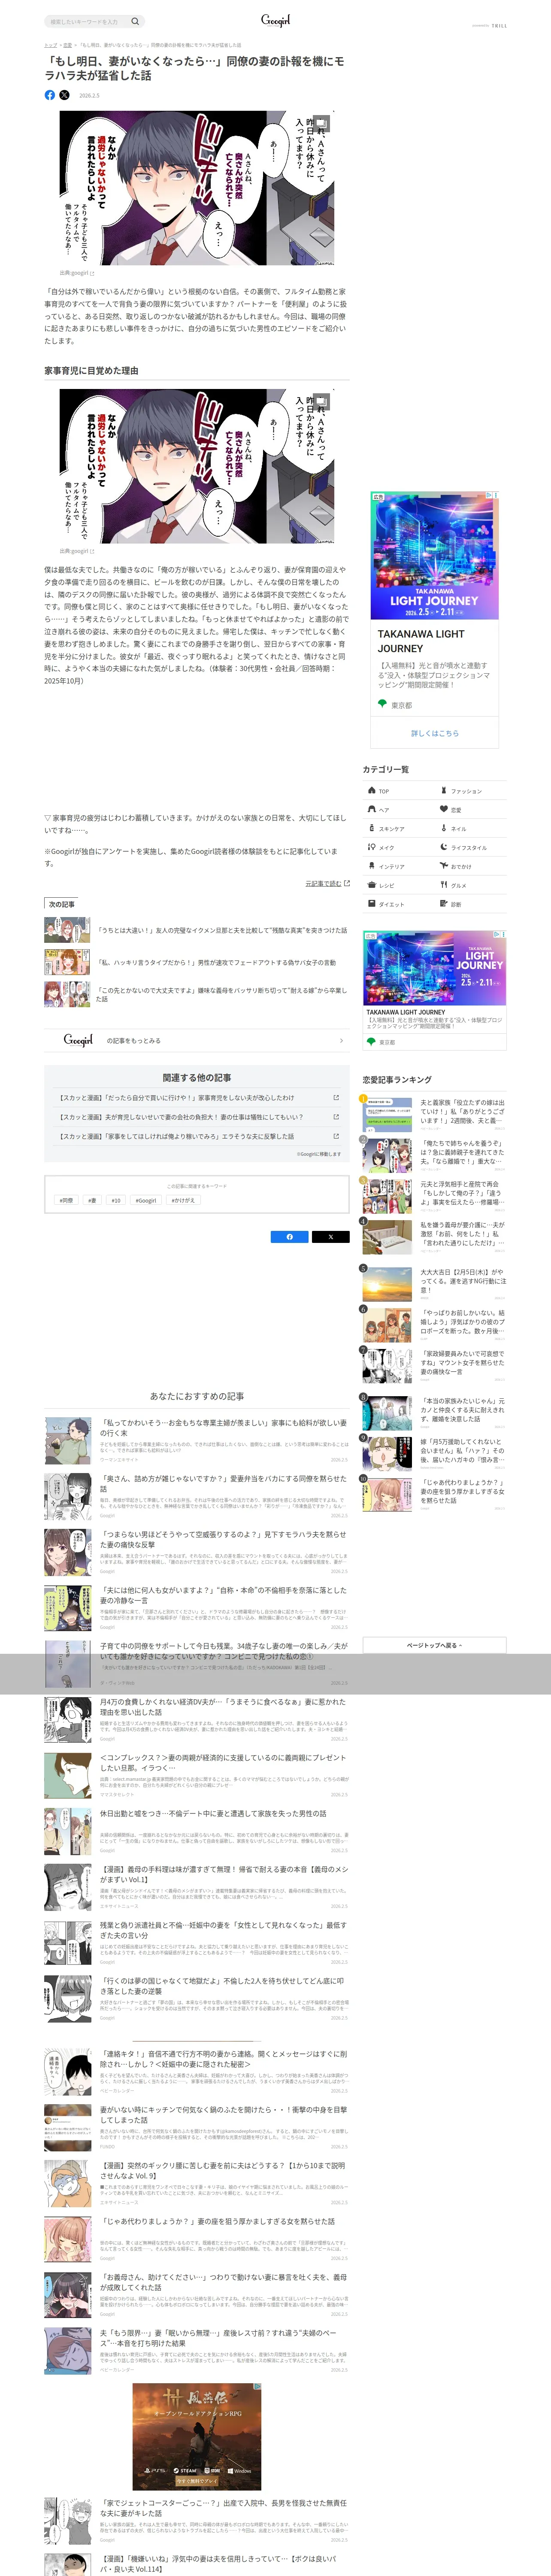Screen dimensions: 551x2576
Task: Select the #同僚 keyword tag
Action: tap(66, 1200)
